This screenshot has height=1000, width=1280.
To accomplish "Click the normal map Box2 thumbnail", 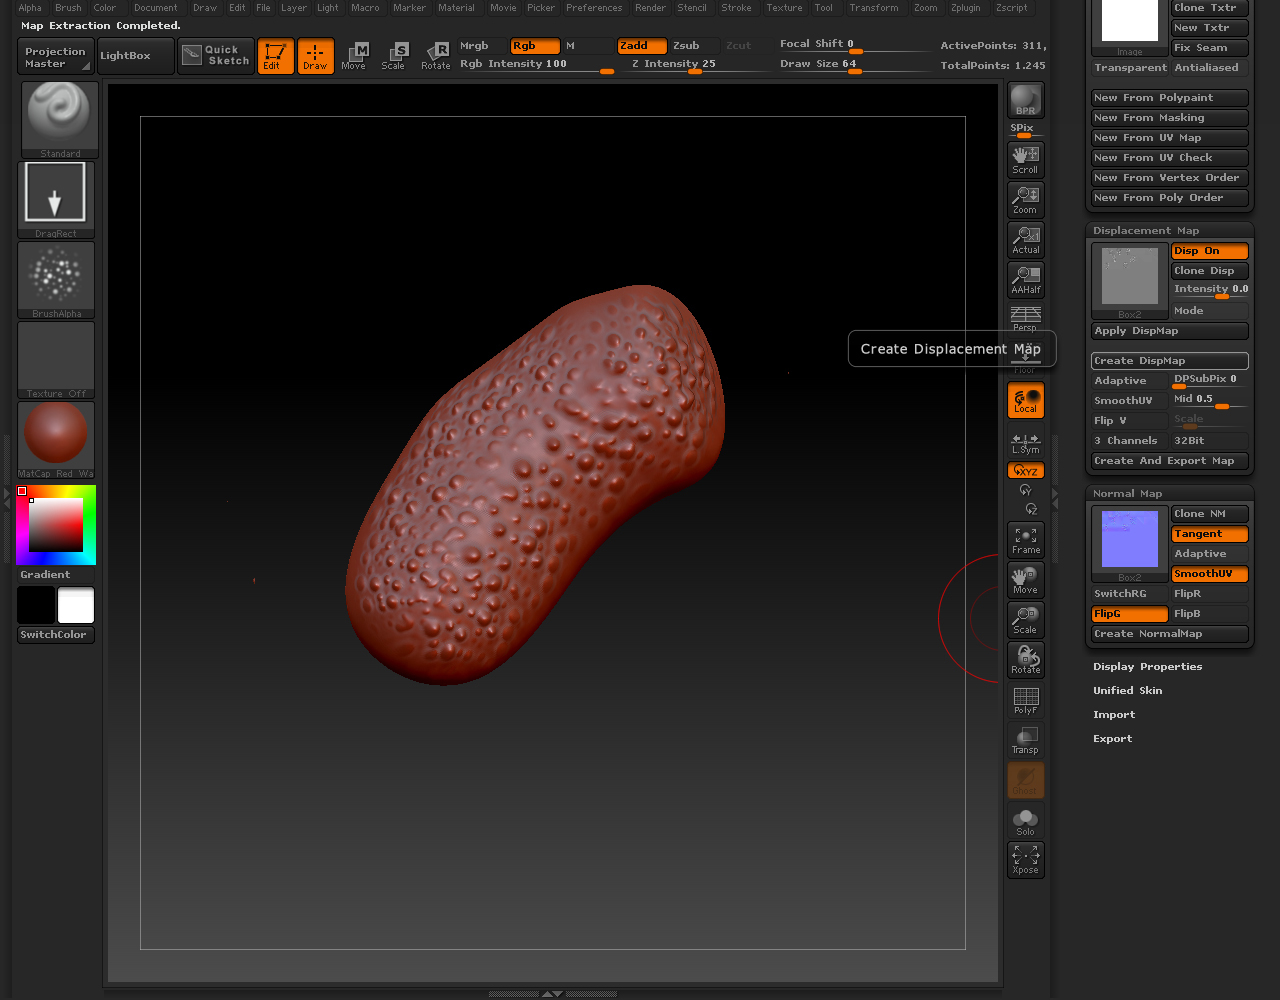I will pos(1129,540).
